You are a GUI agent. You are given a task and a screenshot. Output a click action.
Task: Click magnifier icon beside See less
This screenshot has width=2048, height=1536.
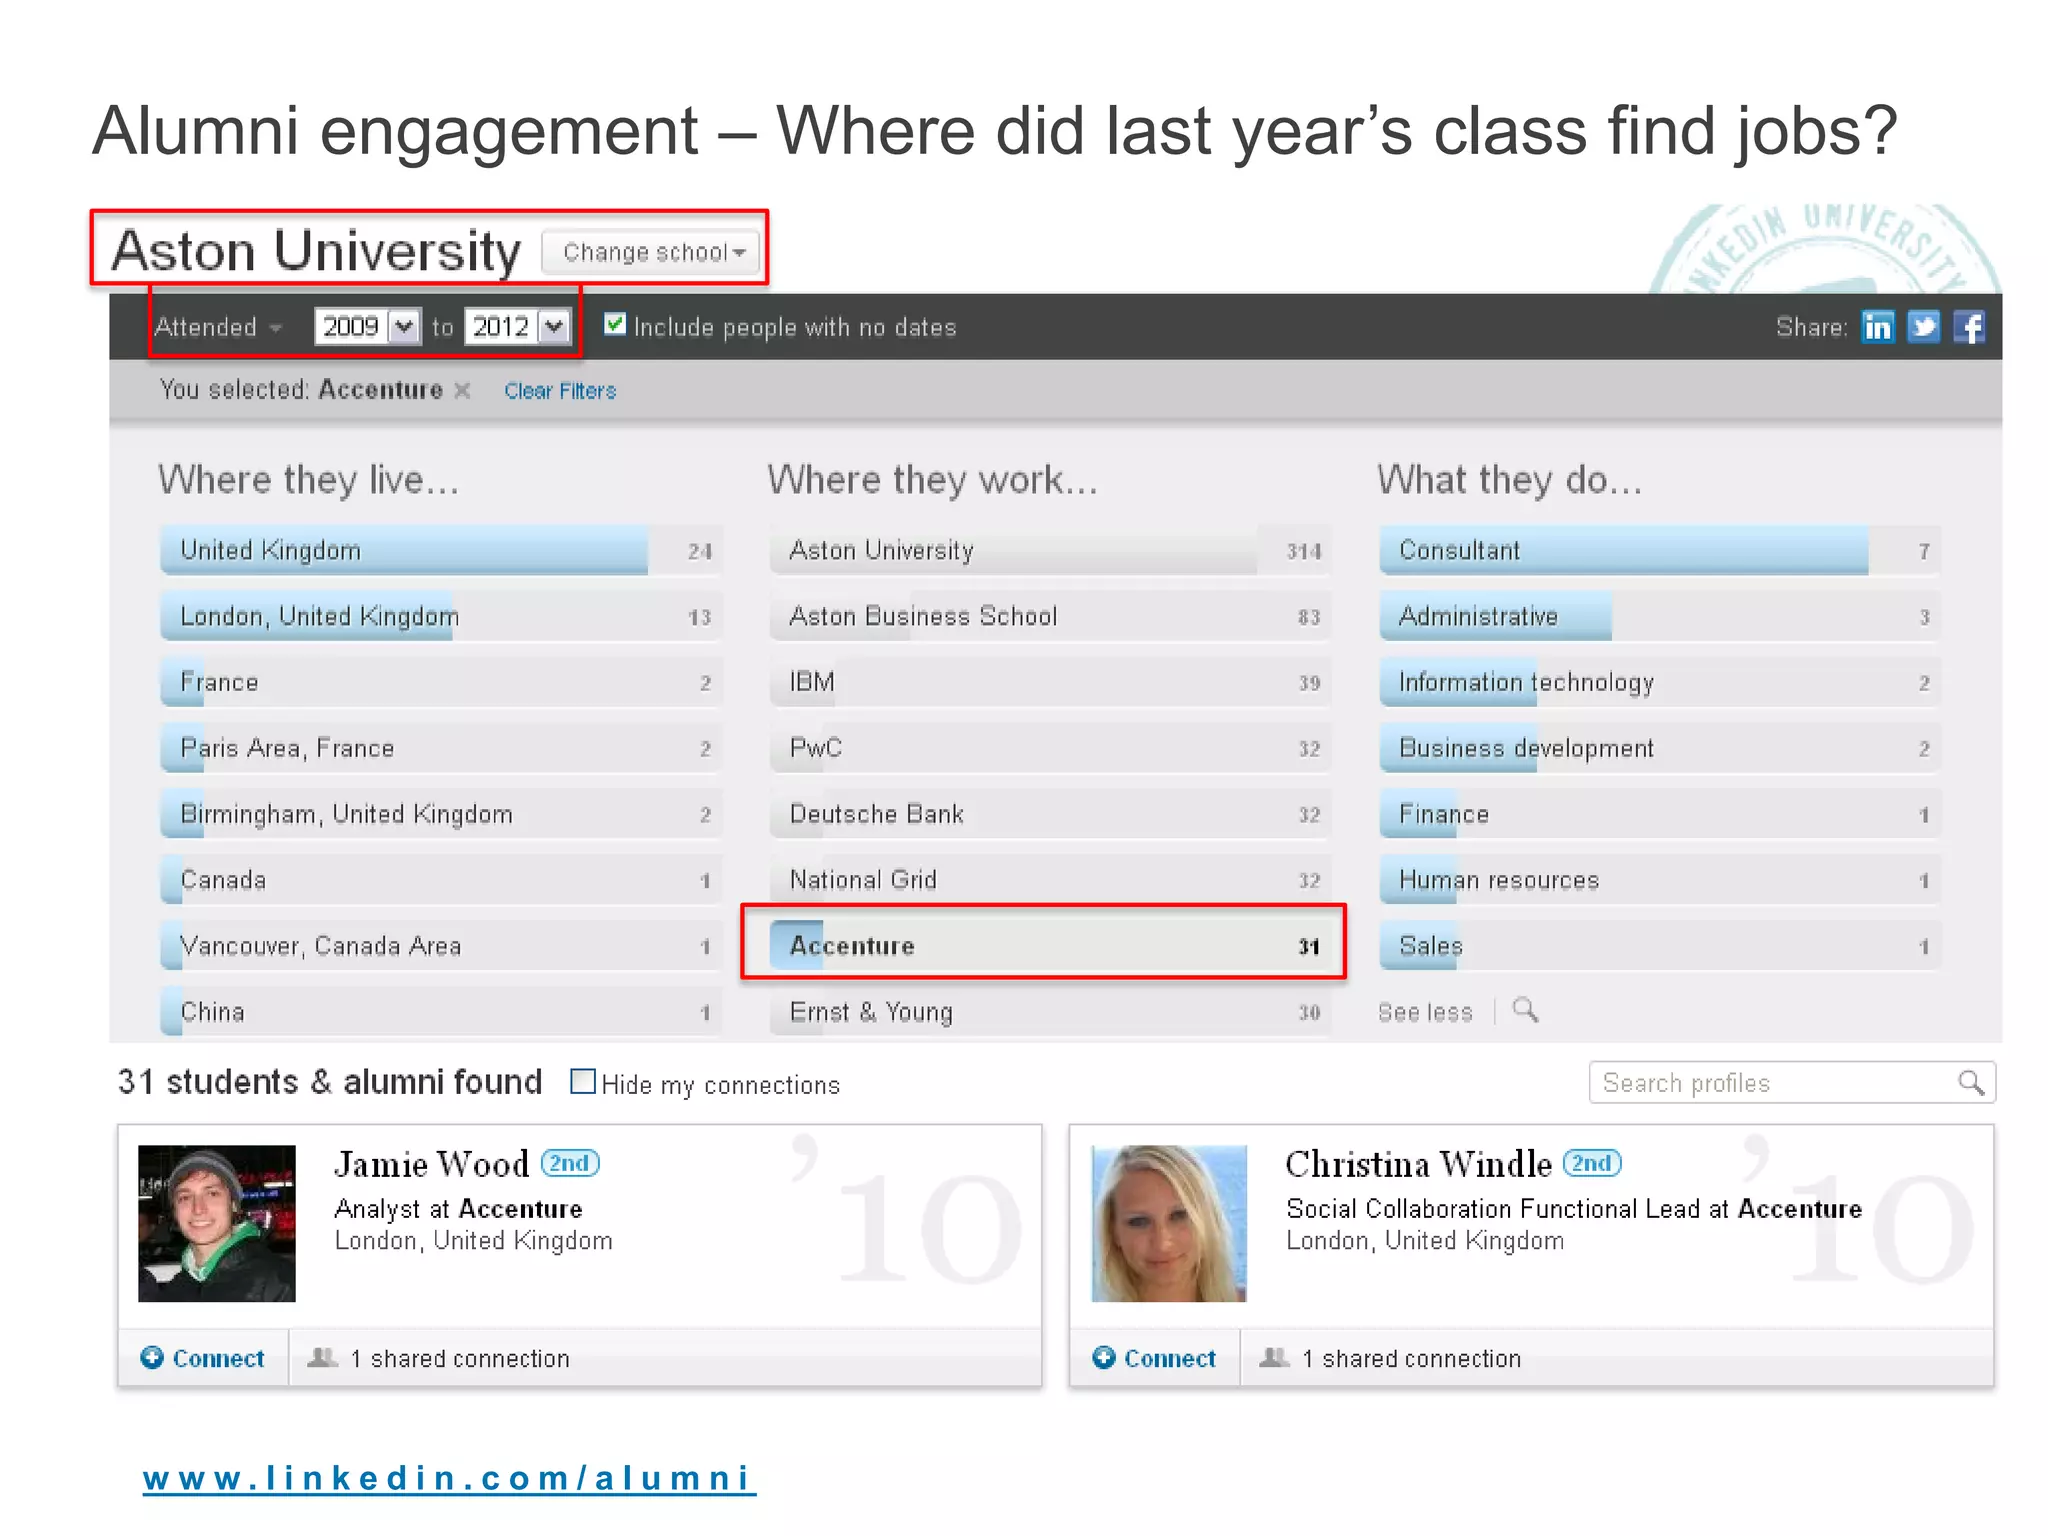1525,1010
